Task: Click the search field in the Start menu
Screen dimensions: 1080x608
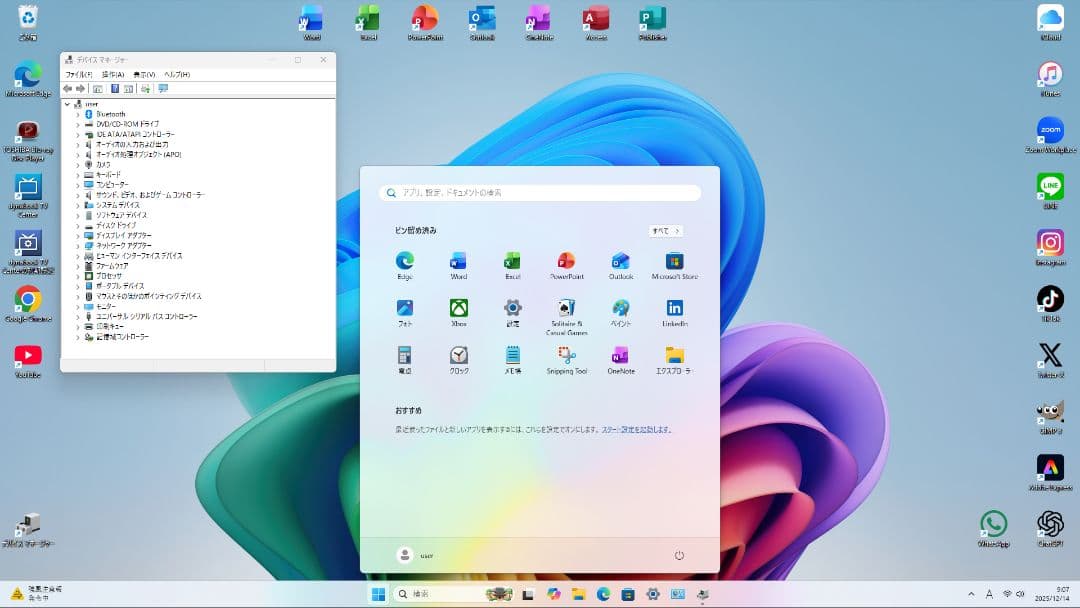Action: point(540,193)
